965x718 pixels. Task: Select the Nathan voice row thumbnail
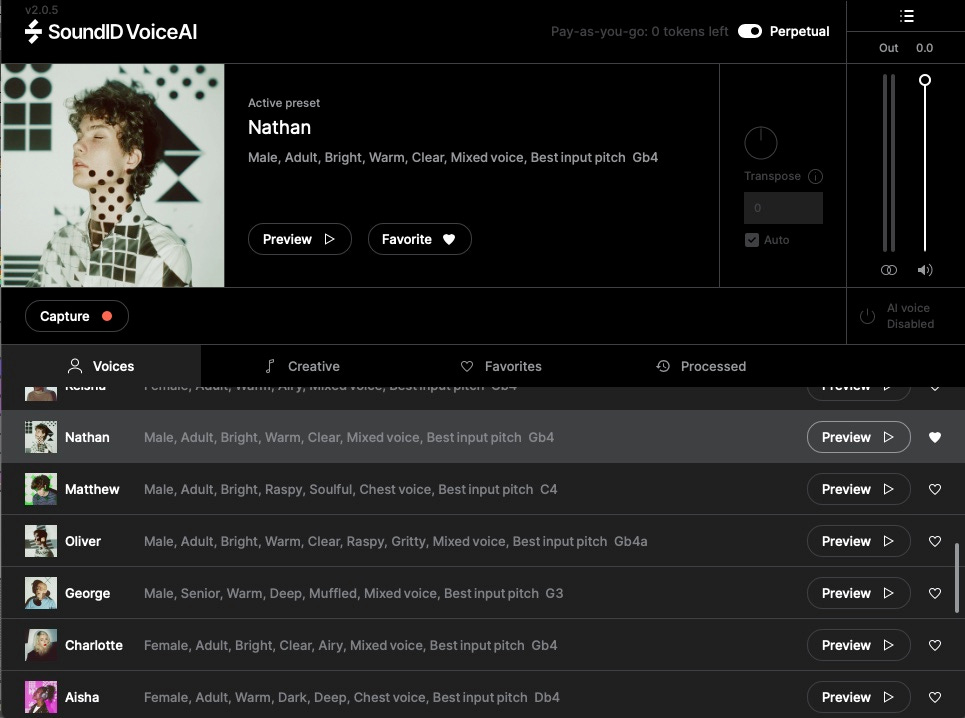point(41,437)
